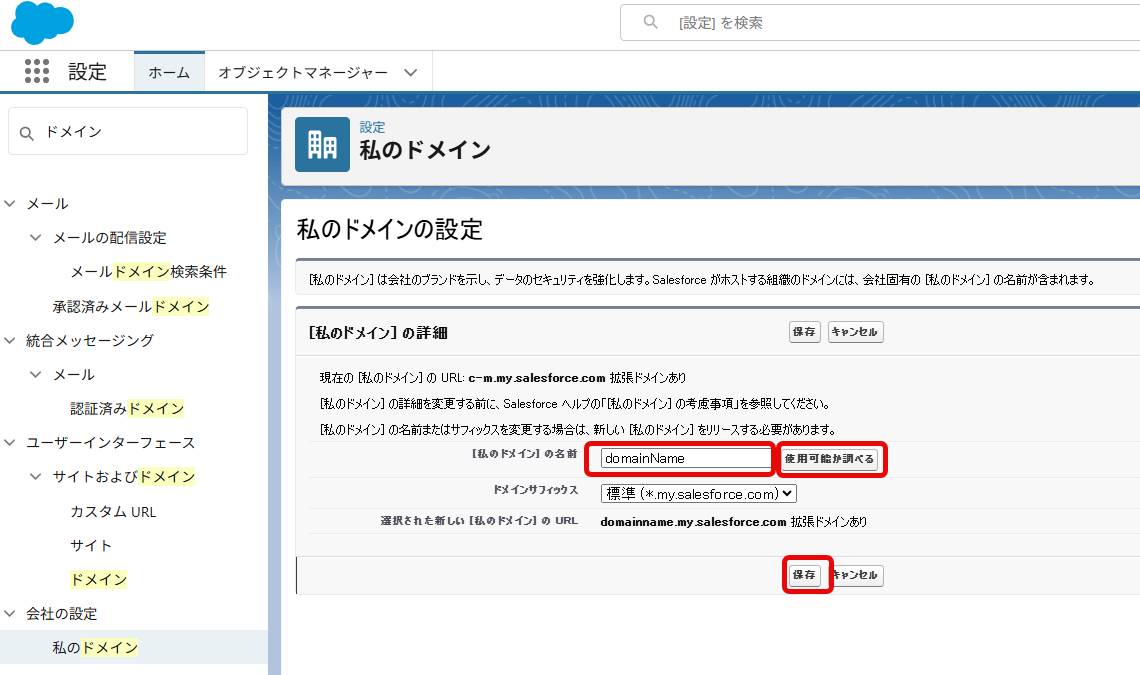
Task: Collapse the top-level メール tree section
Action: 10,204
